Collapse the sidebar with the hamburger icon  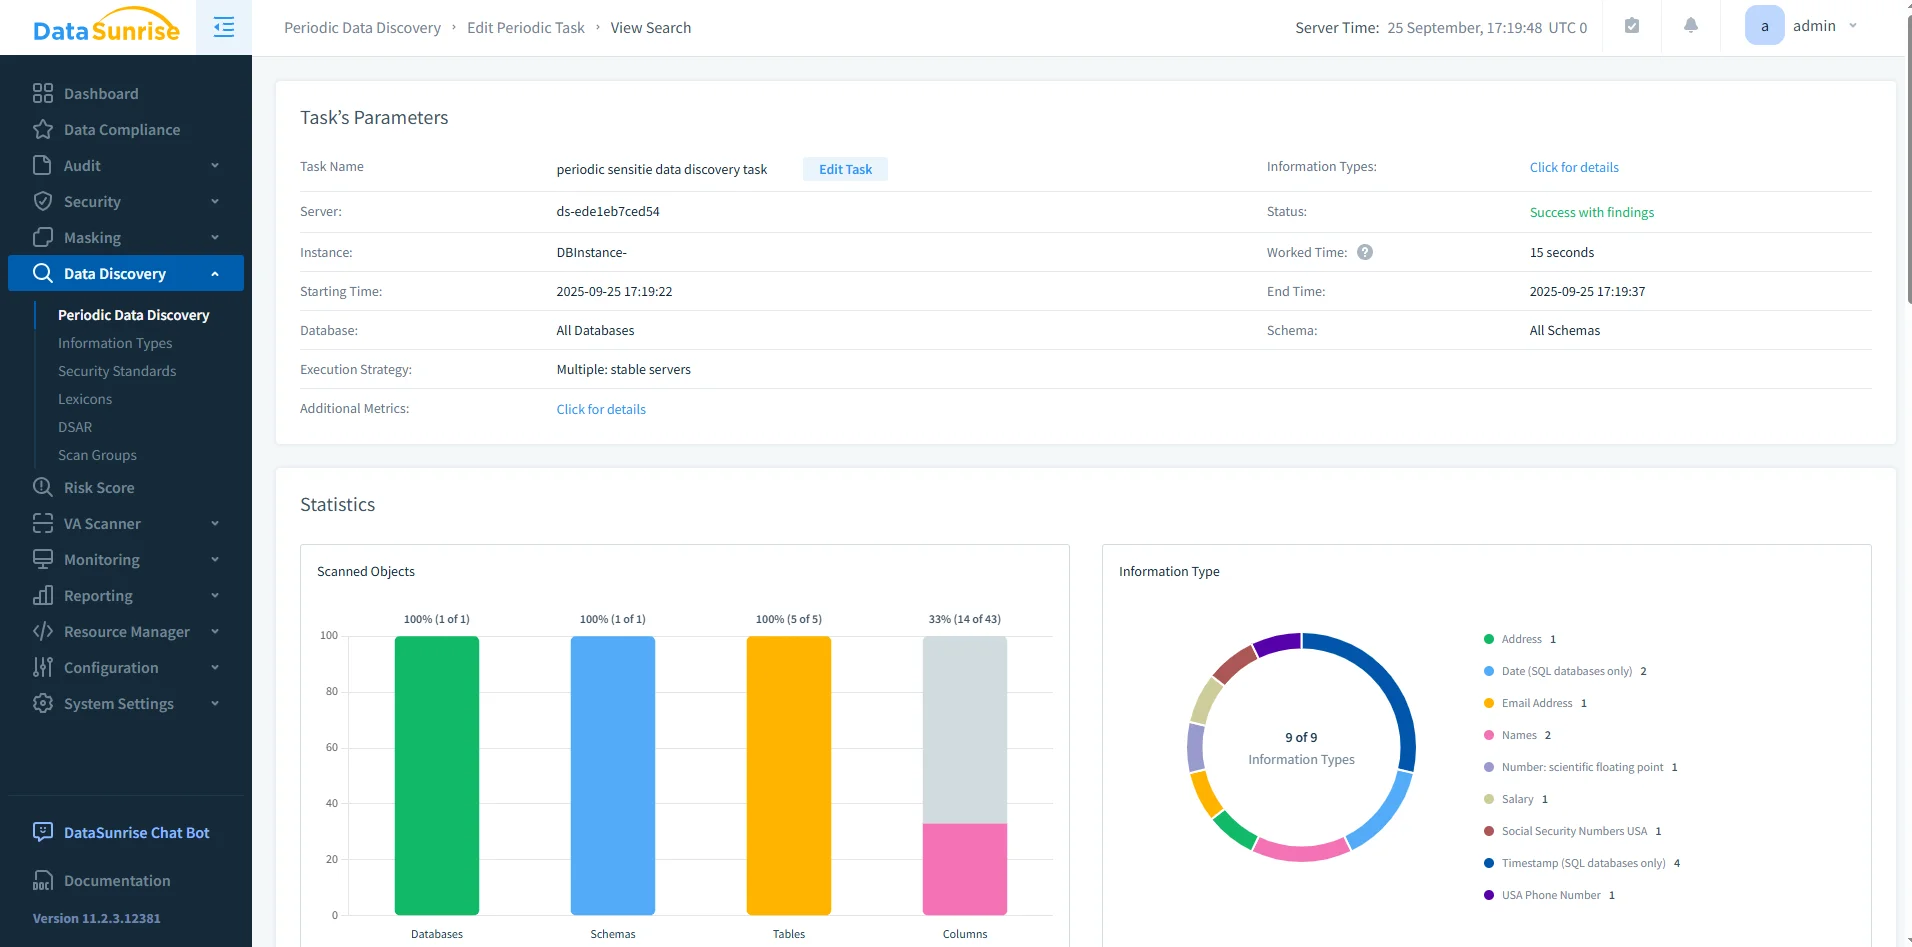(x=223, y=27)
